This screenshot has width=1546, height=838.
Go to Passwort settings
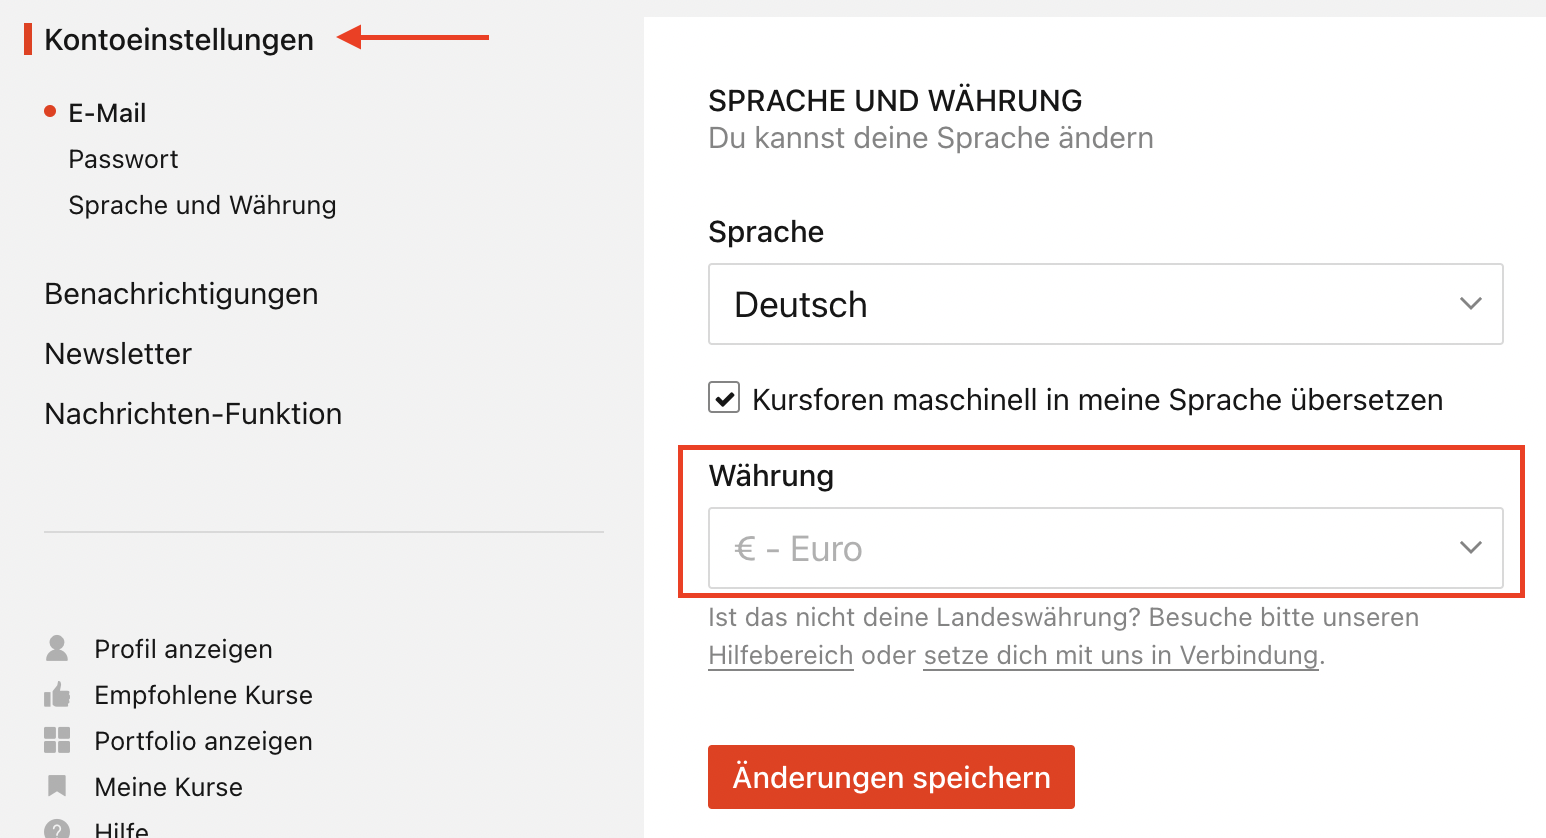coord(123,159)
